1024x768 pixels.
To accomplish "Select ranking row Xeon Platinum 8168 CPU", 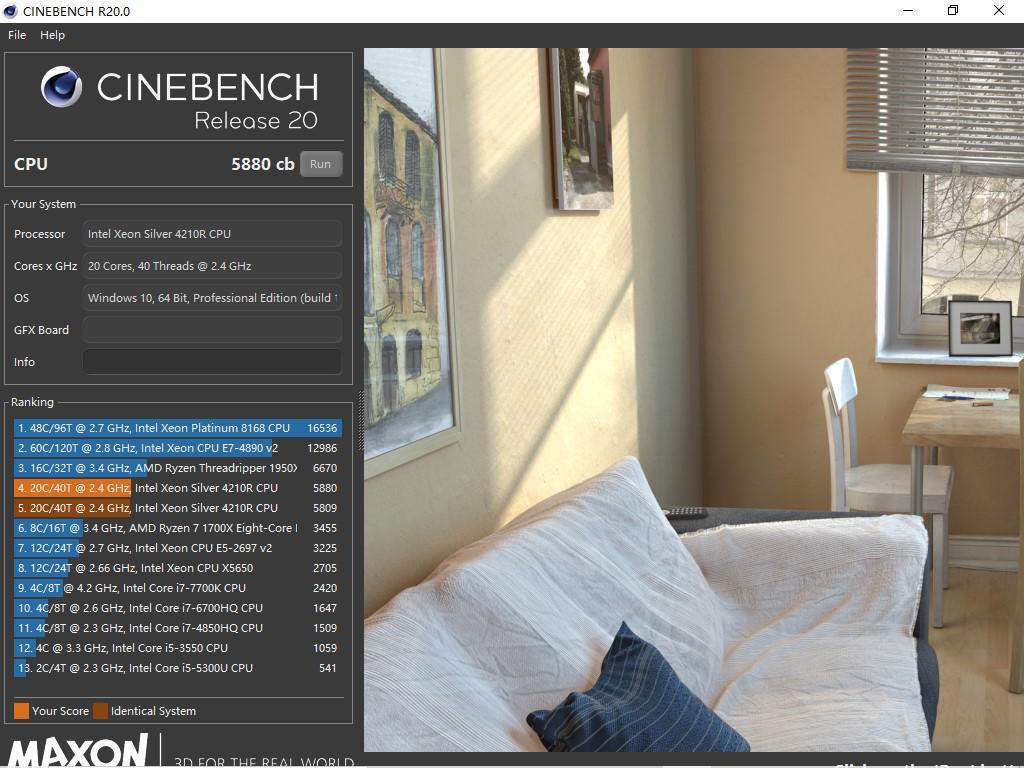I will coord(178,428).
